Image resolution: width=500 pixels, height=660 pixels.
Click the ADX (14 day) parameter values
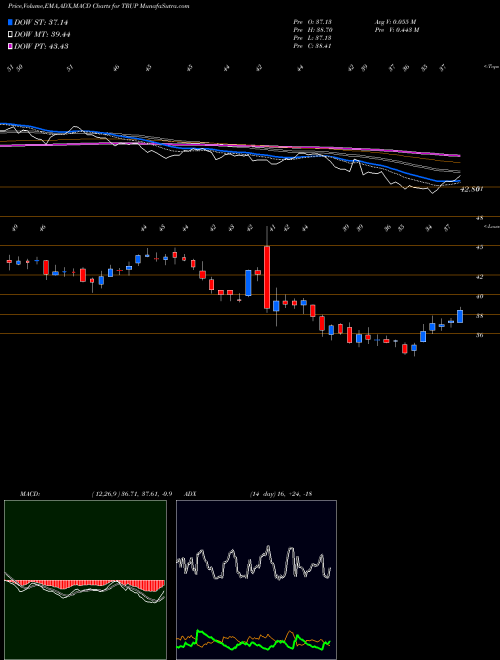click(281, 494)
